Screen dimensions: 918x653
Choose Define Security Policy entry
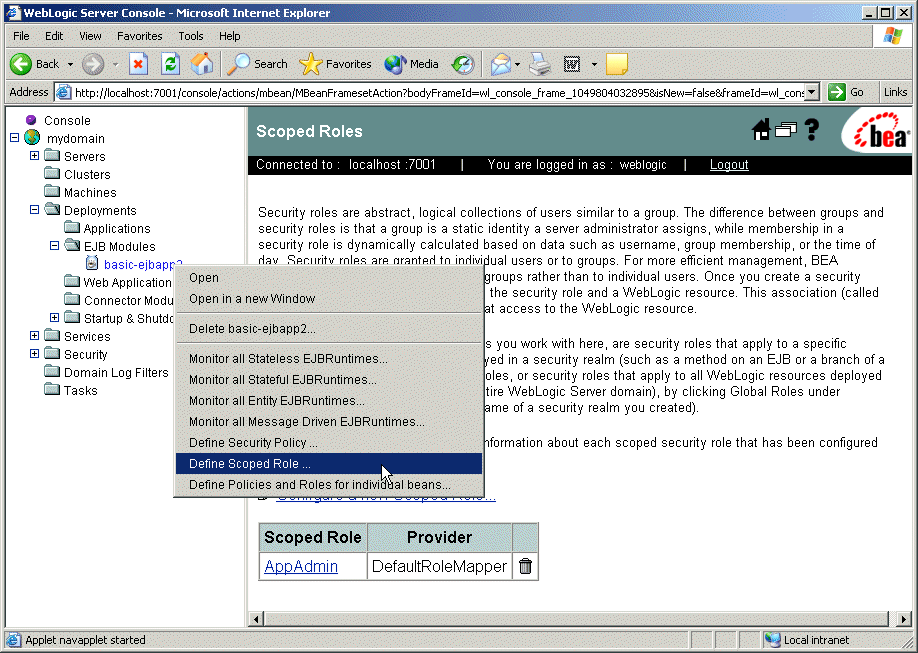point(328,443)
